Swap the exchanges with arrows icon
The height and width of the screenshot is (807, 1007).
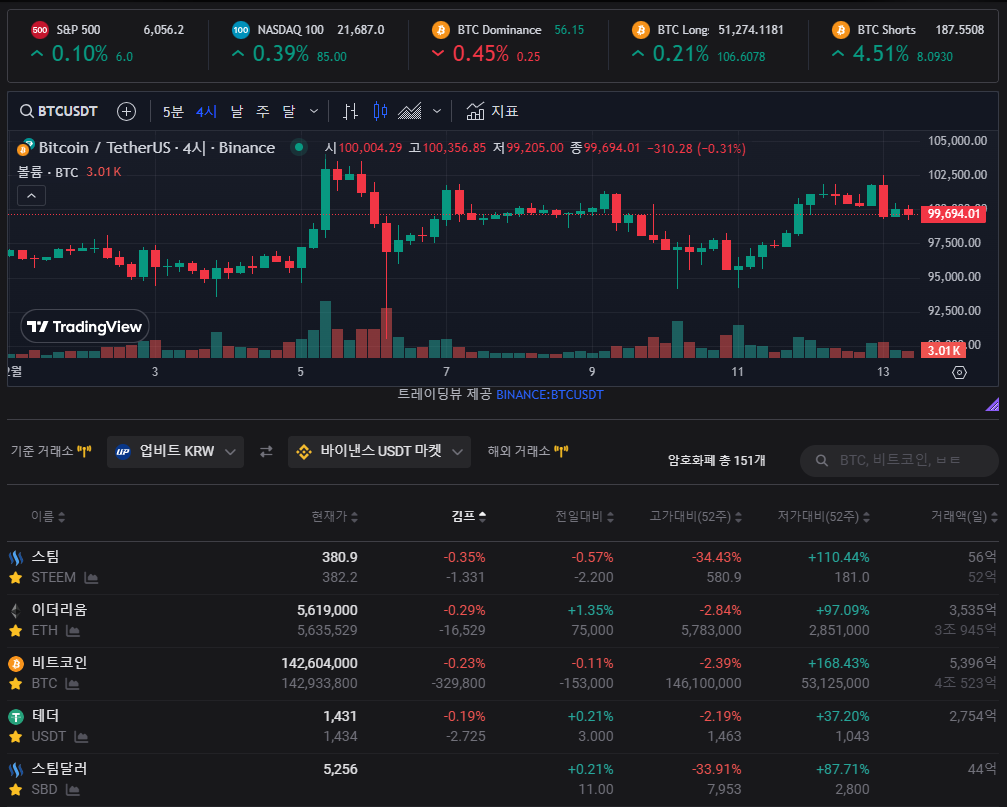[x=266, y=451]
